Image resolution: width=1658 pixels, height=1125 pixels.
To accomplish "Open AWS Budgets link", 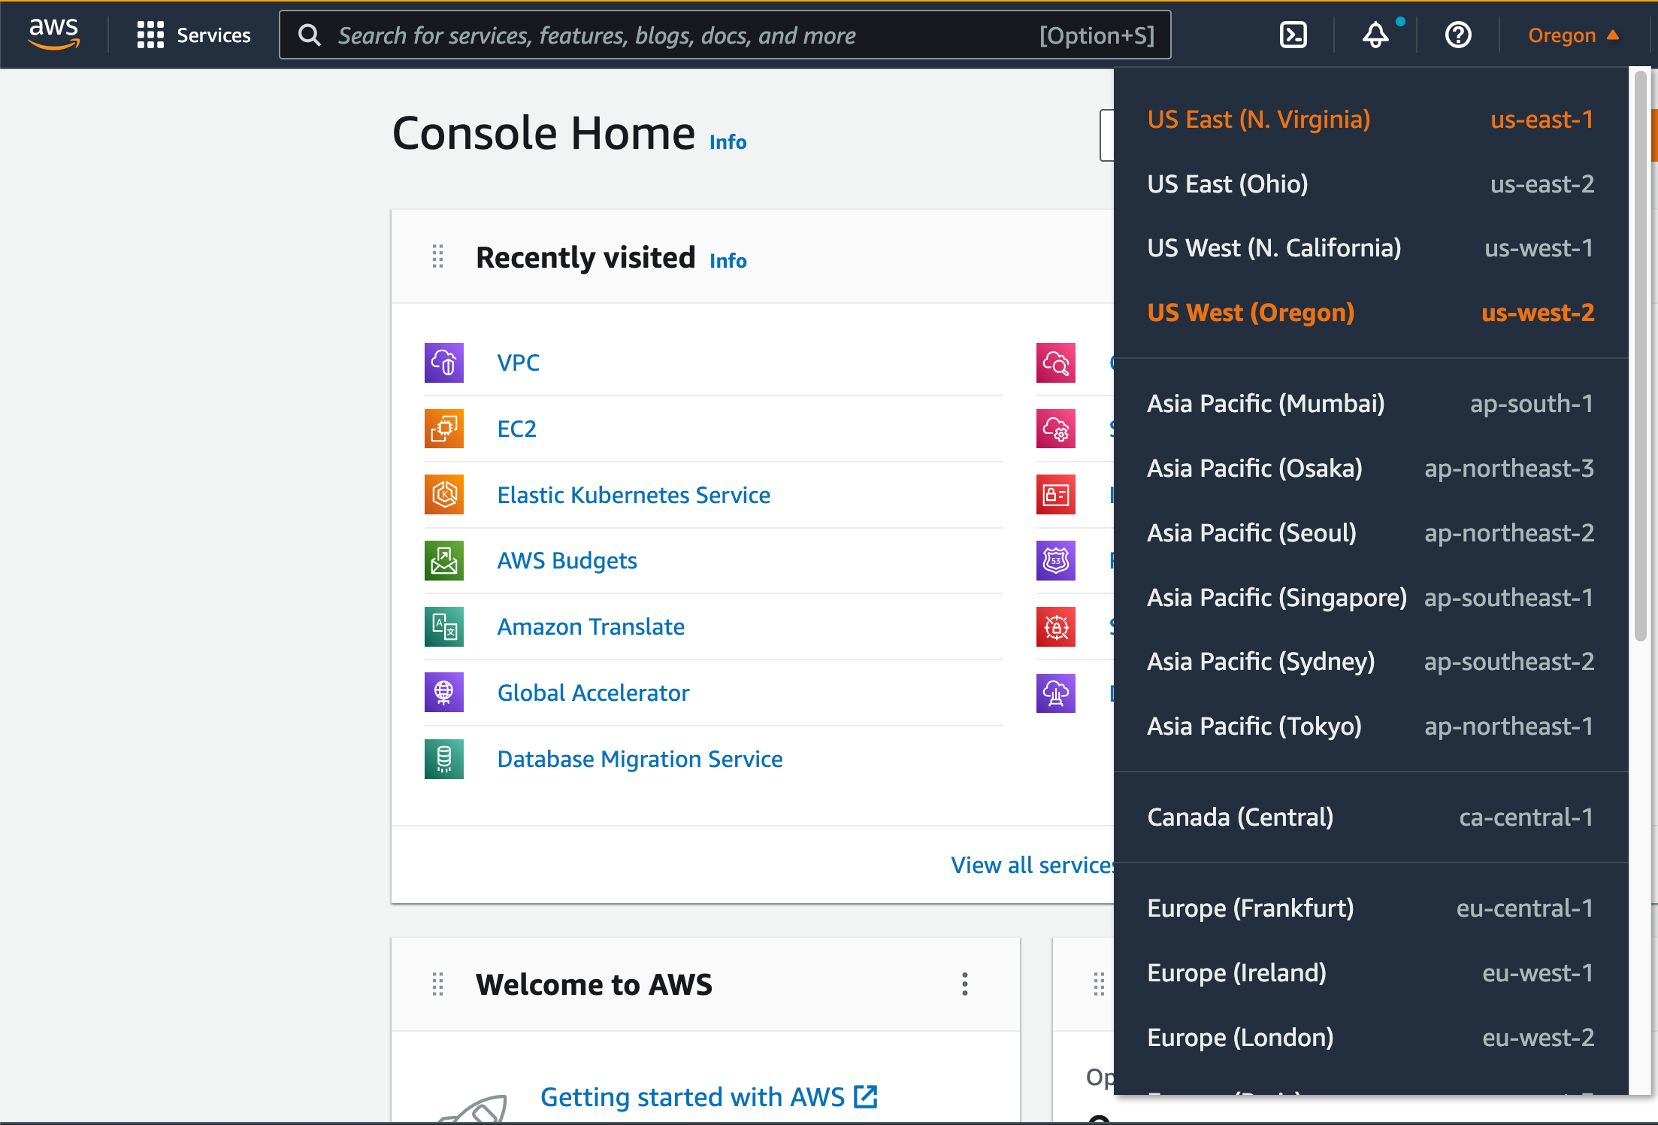I will (567, 561).
